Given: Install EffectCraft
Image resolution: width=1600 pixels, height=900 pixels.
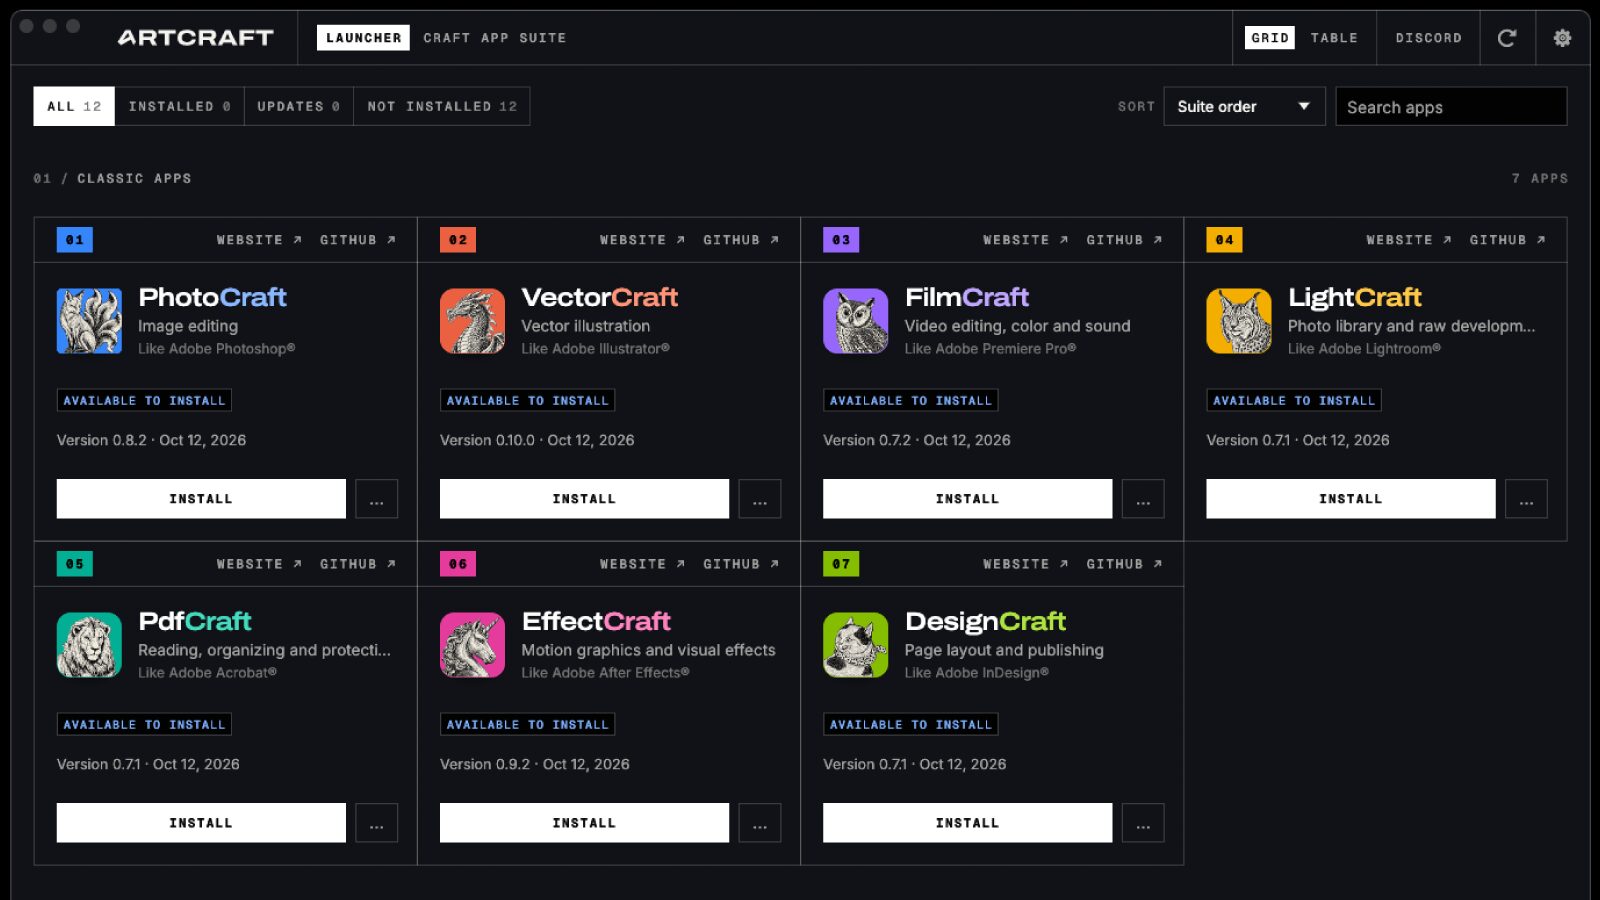Looking at the screenshot, I should point(584,823).
